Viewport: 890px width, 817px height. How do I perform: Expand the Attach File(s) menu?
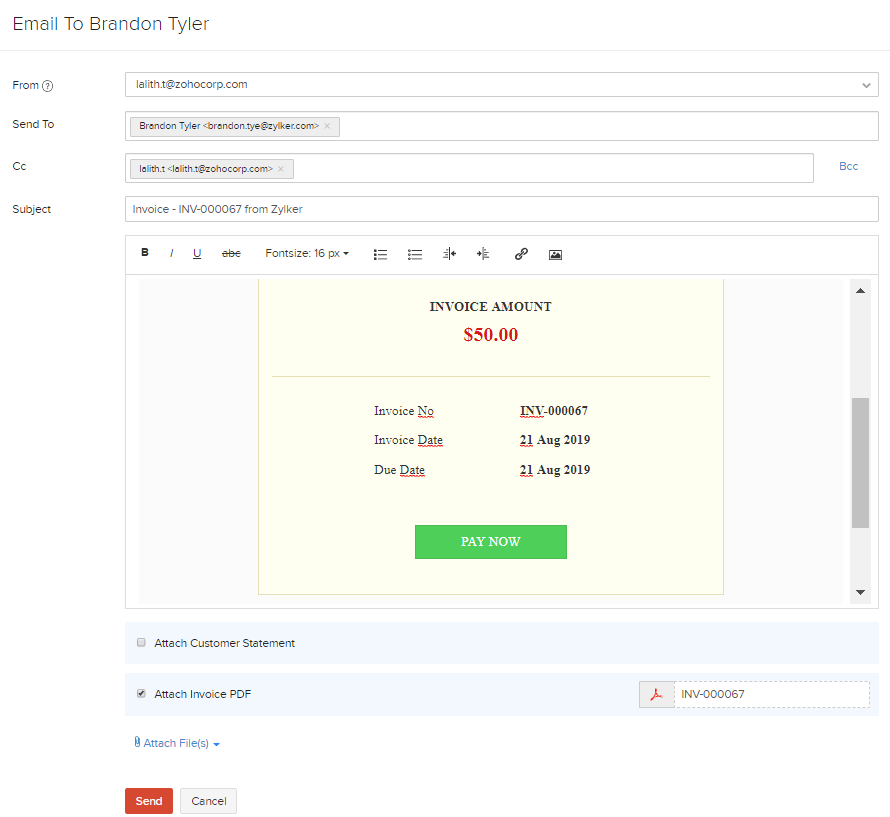[176, 742]
